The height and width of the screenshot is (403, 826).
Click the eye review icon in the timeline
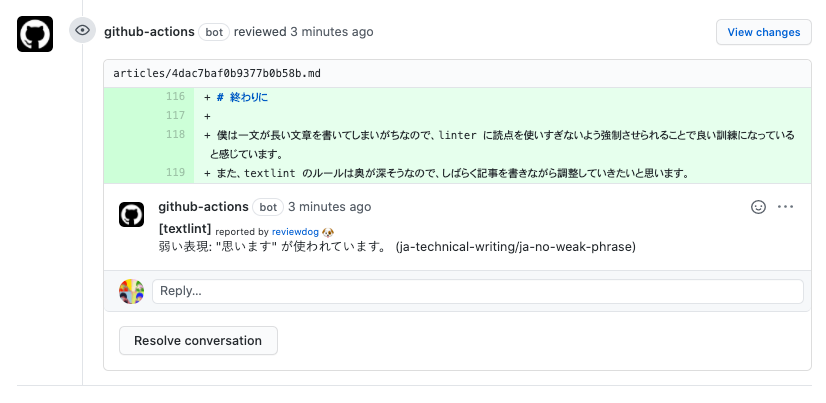82,31
